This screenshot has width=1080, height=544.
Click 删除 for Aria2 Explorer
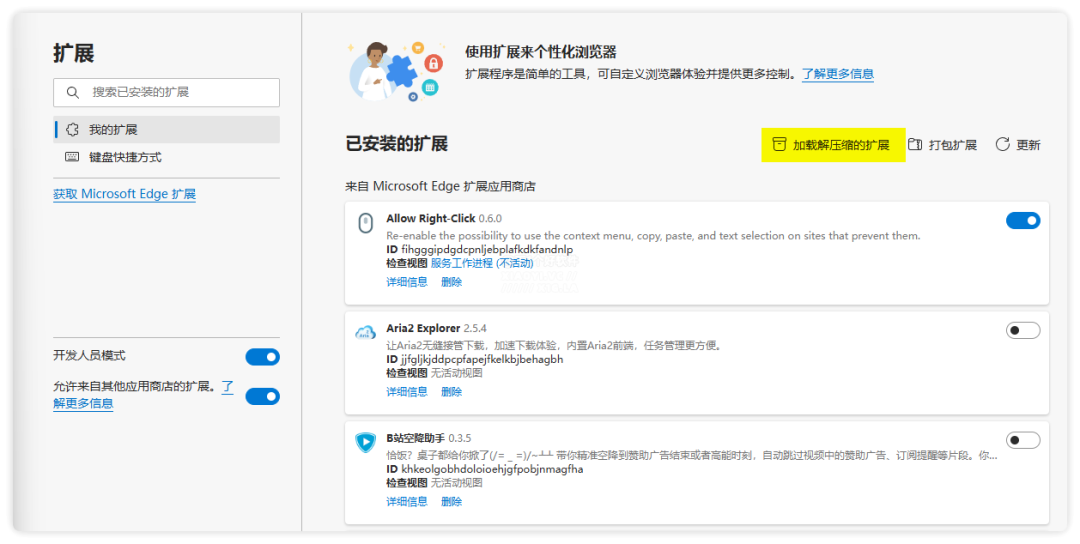click(451, 392)
